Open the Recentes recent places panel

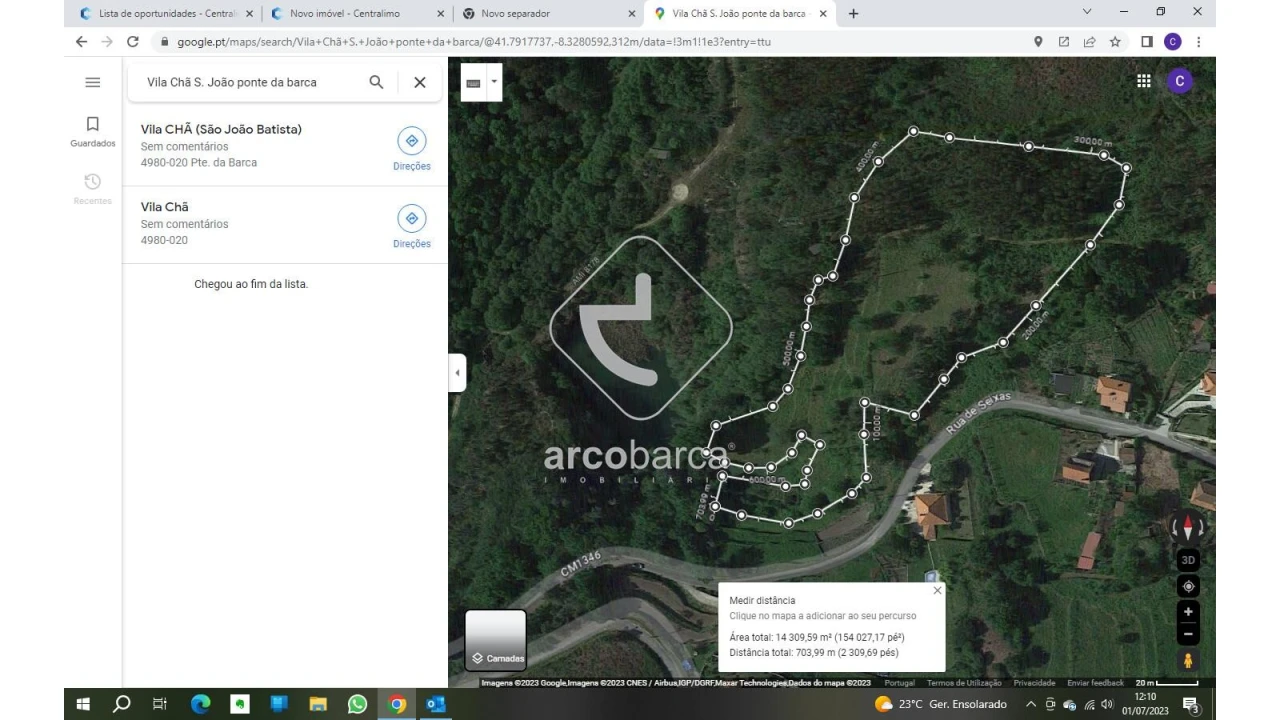coord(92,188)
